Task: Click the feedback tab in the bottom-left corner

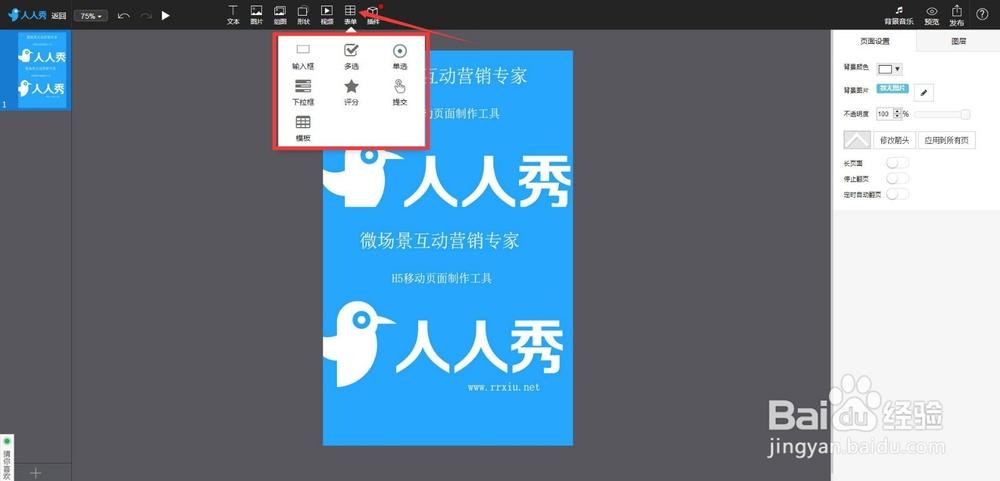Action: point(7,458)
